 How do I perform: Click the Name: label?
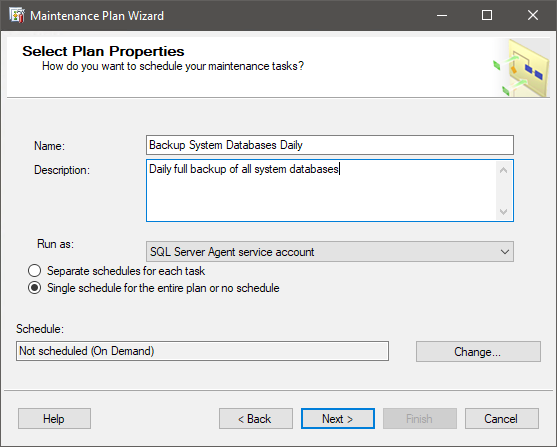[49, 146]
